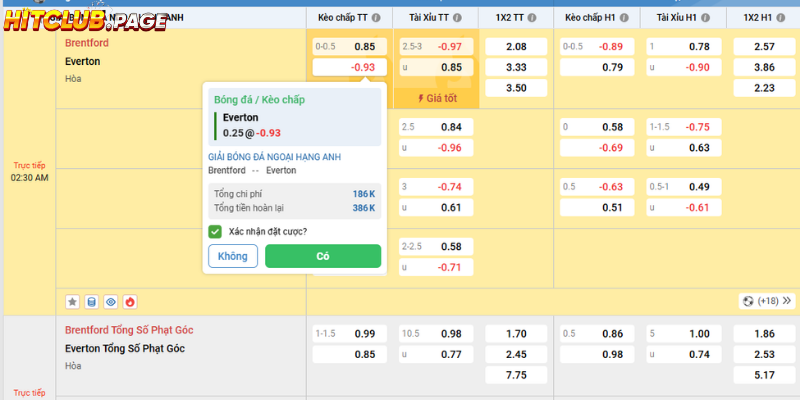
Task: Click the red flame hot icon
Action: click(x=130, y=301)
